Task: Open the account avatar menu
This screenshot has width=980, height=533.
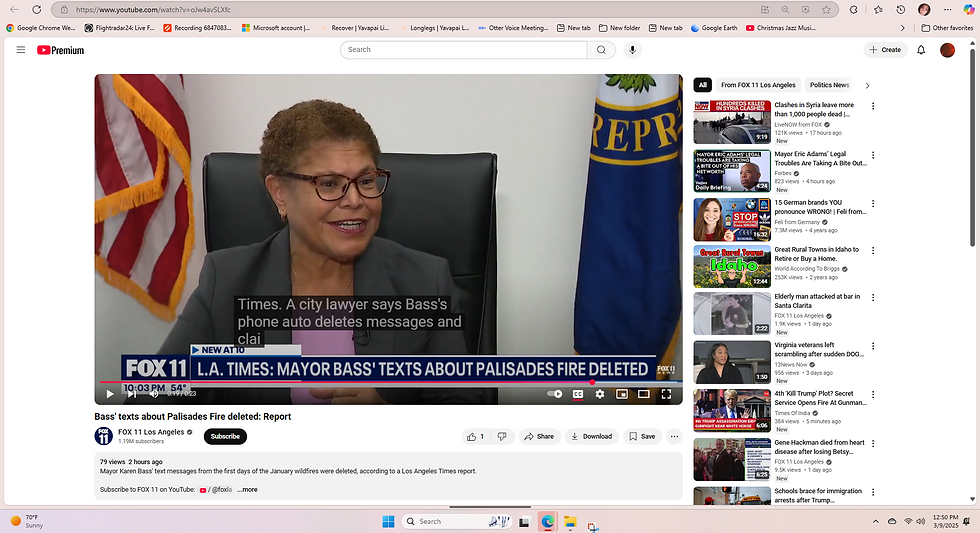Action: click(948, 50)
